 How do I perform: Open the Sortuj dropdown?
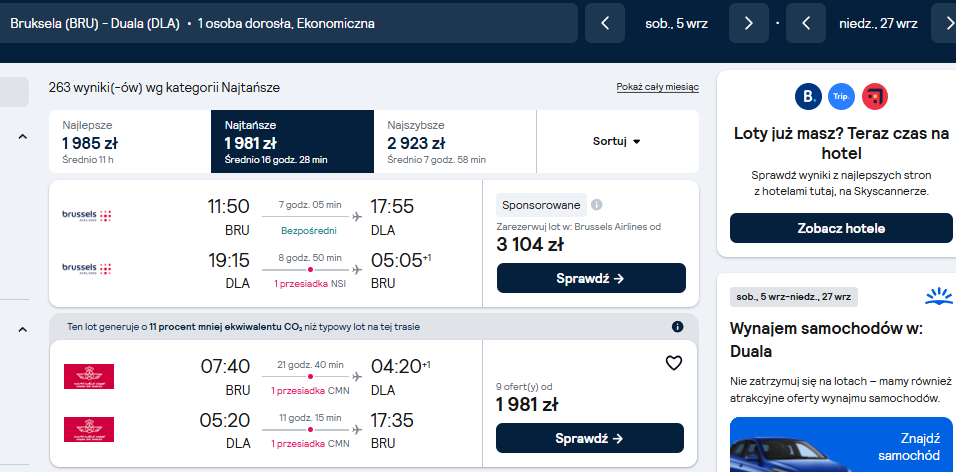pyautogui.click(x=618, y=141)
